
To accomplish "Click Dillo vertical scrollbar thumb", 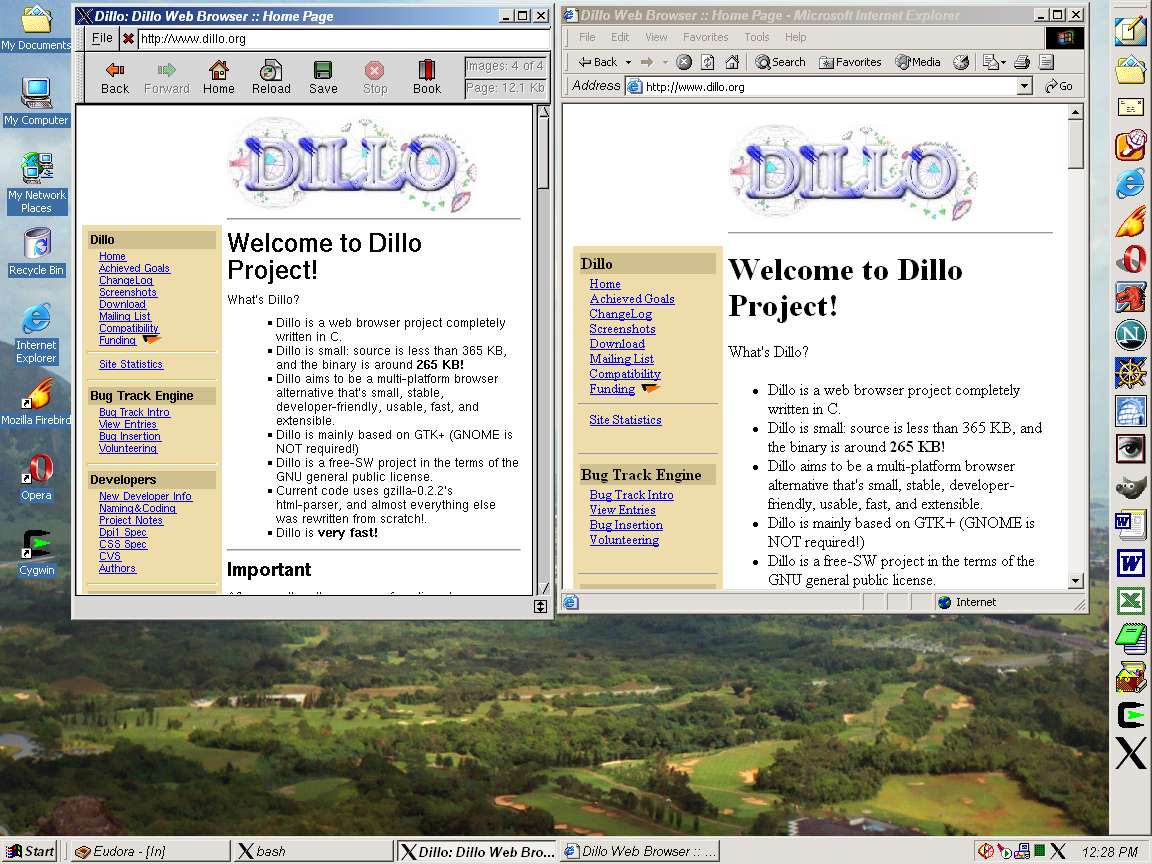I will tap(543, 153).
